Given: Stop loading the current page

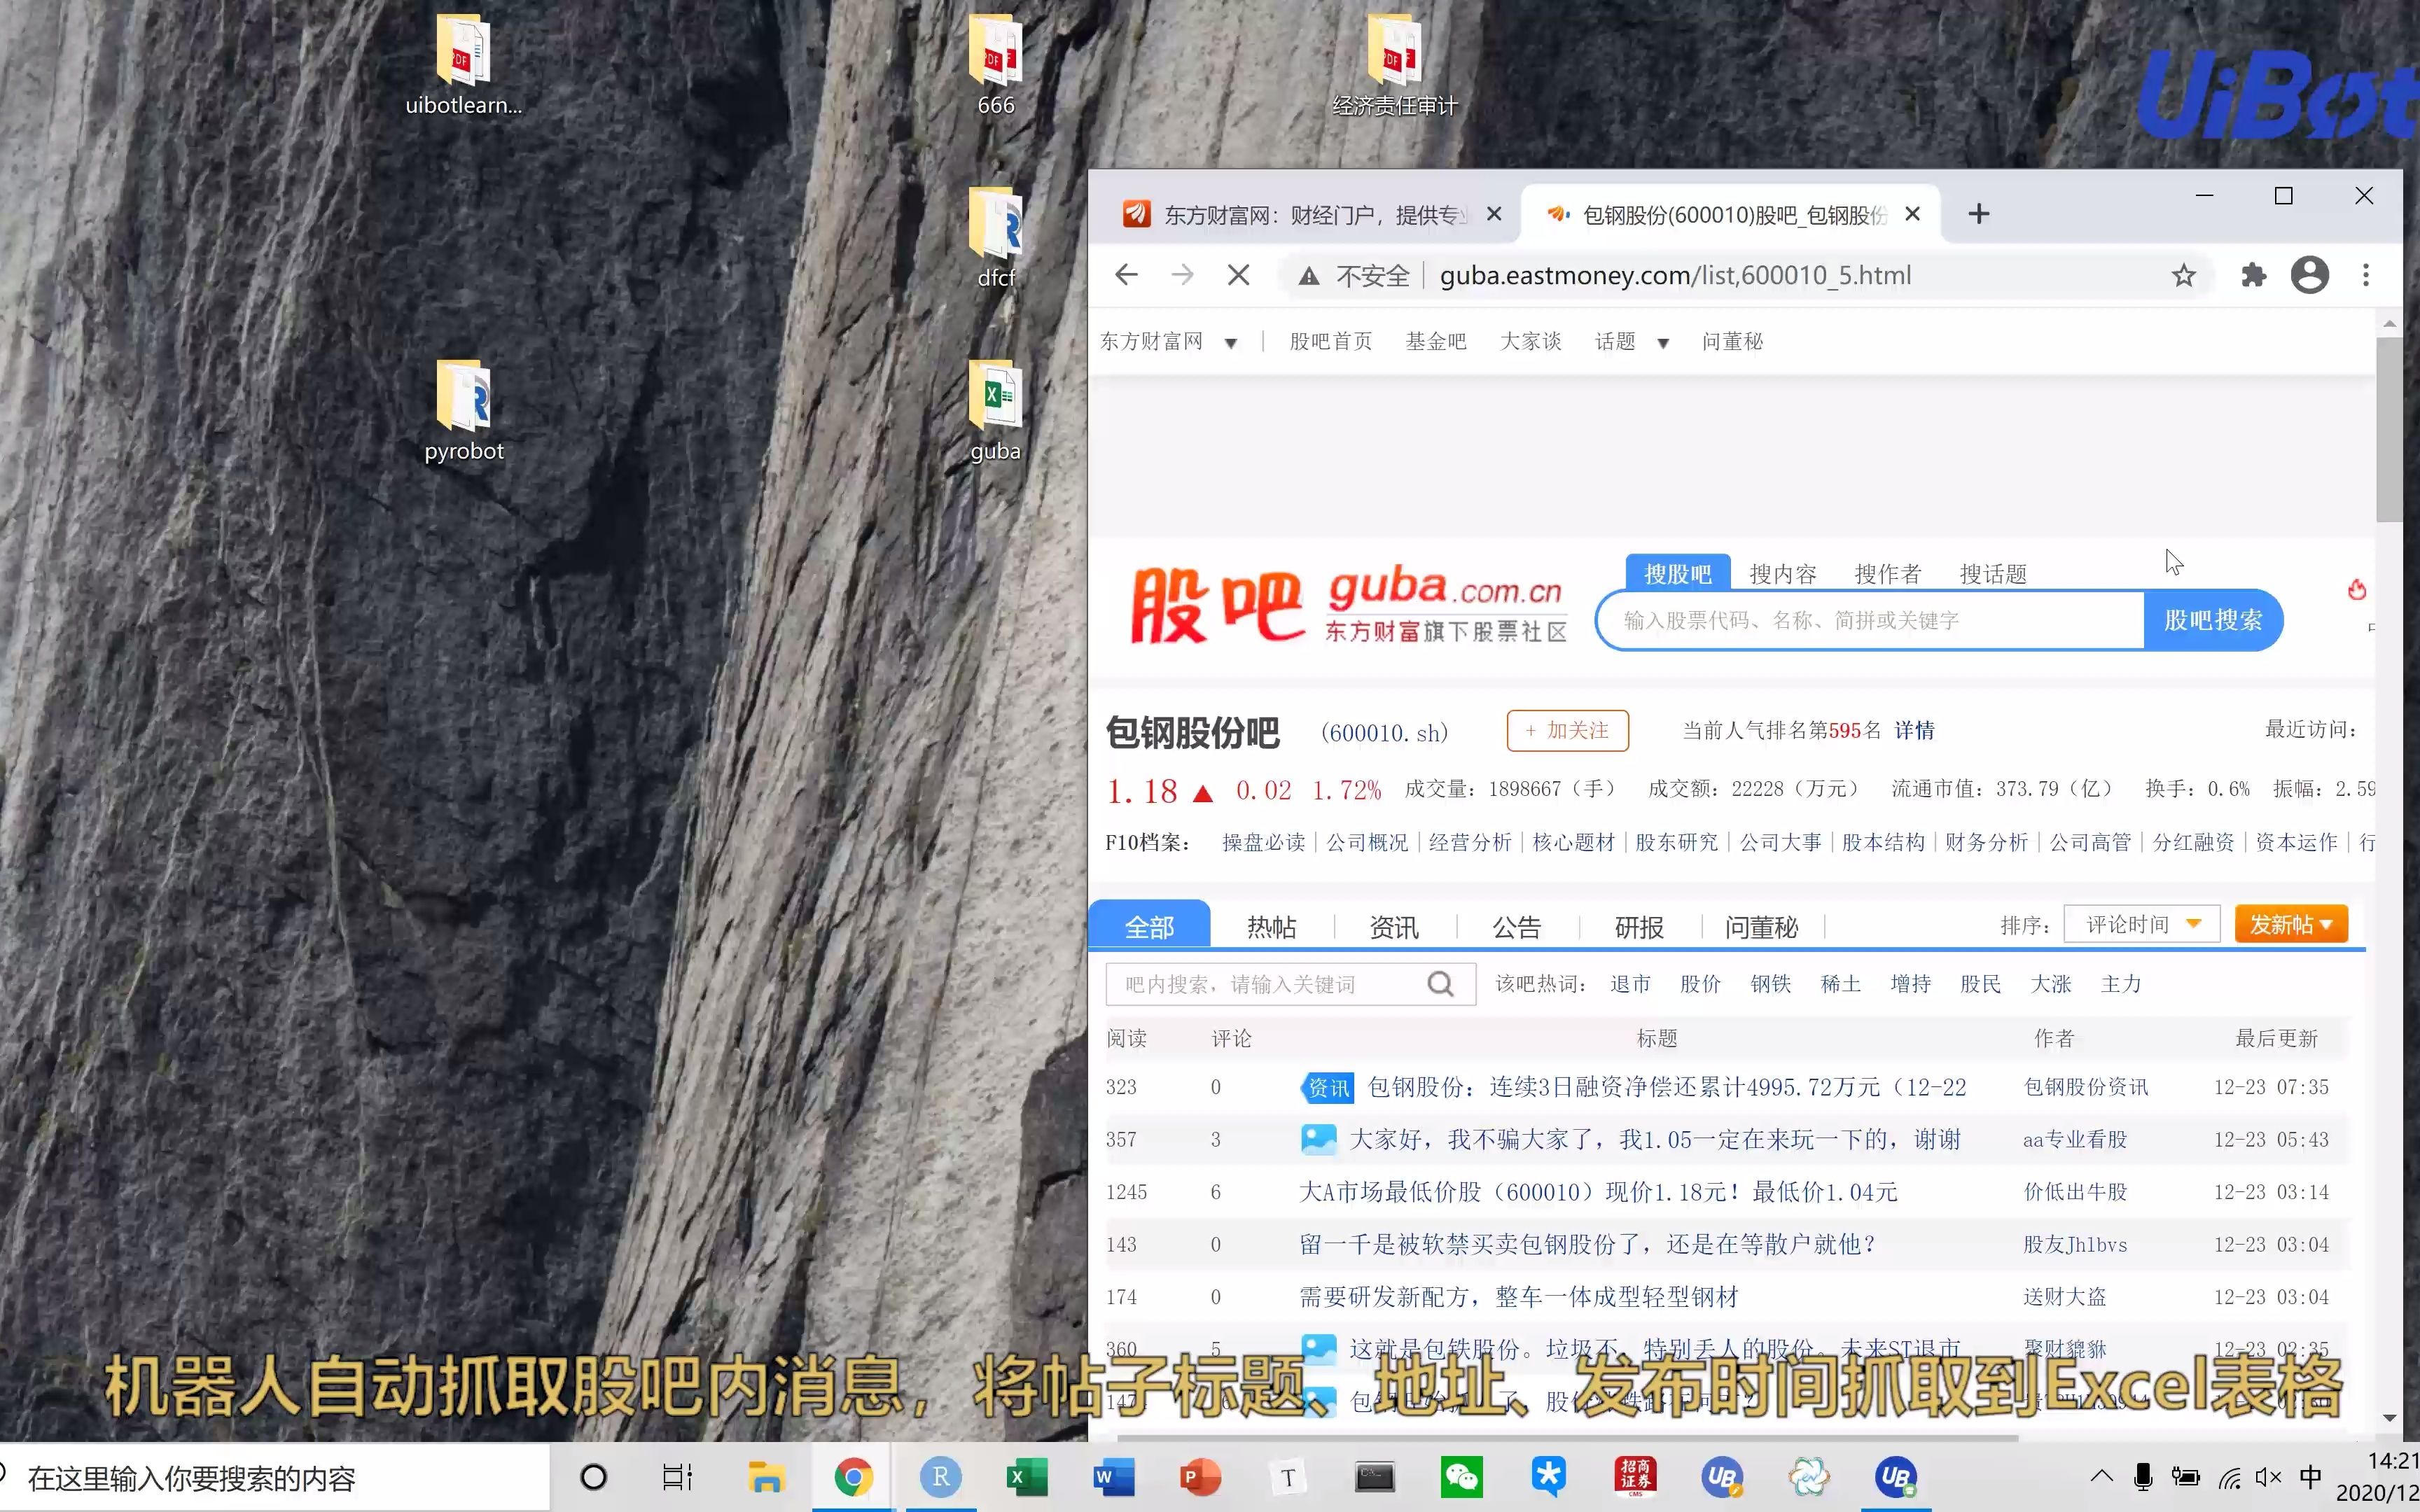Looking at the screenshot, I should [x=1238, y=275].
